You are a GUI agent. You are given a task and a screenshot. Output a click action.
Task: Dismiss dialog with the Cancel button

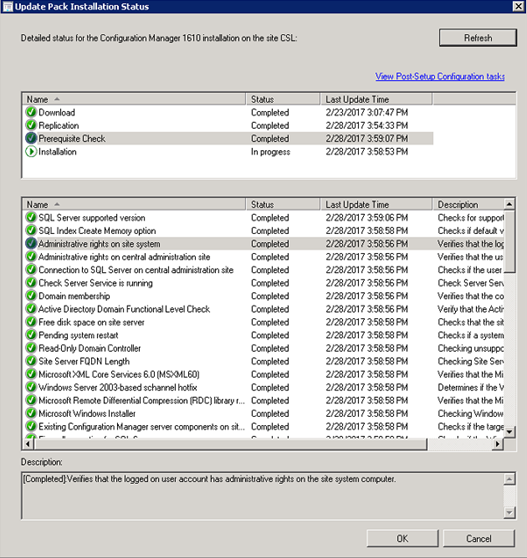479,538
